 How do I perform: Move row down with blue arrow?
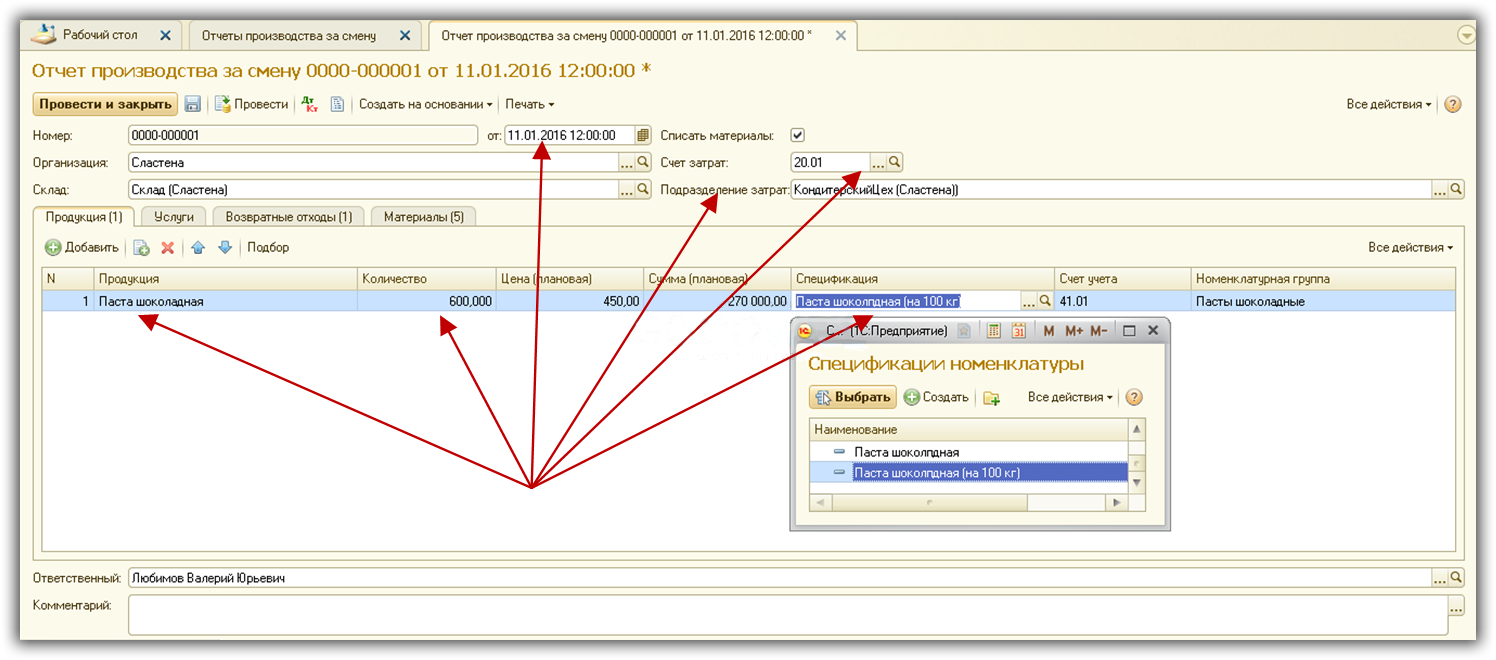click(x=225, y=247)
